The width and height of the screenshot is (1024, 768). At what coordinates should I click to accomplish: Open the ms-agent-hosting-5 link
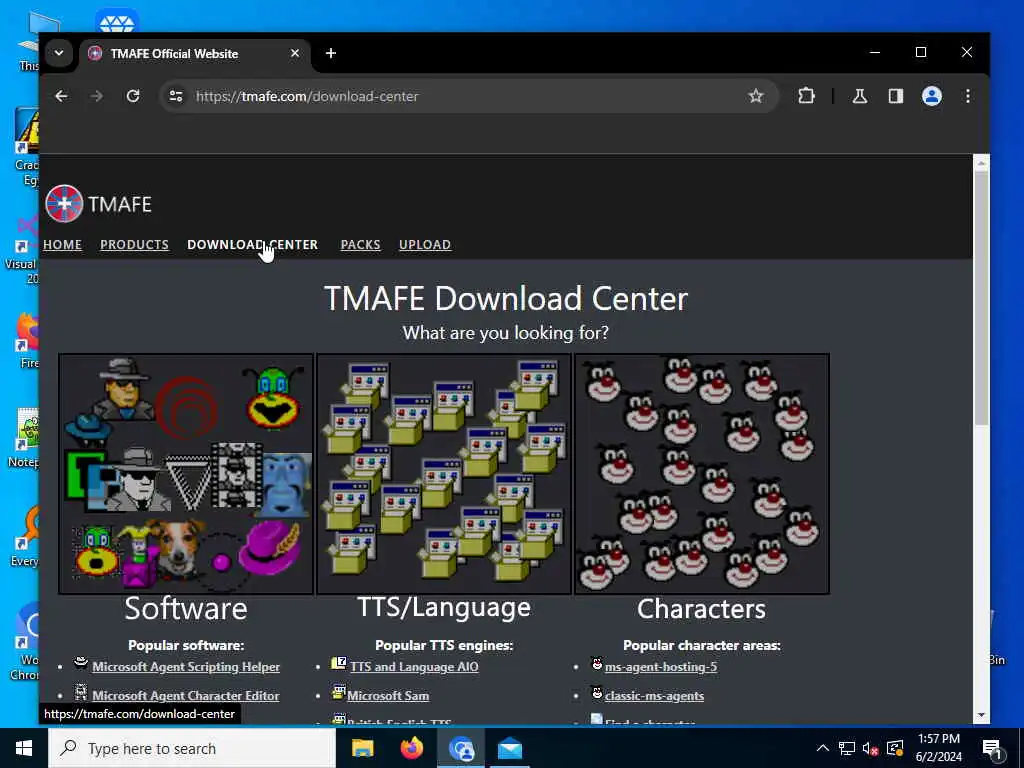(661, 667)
